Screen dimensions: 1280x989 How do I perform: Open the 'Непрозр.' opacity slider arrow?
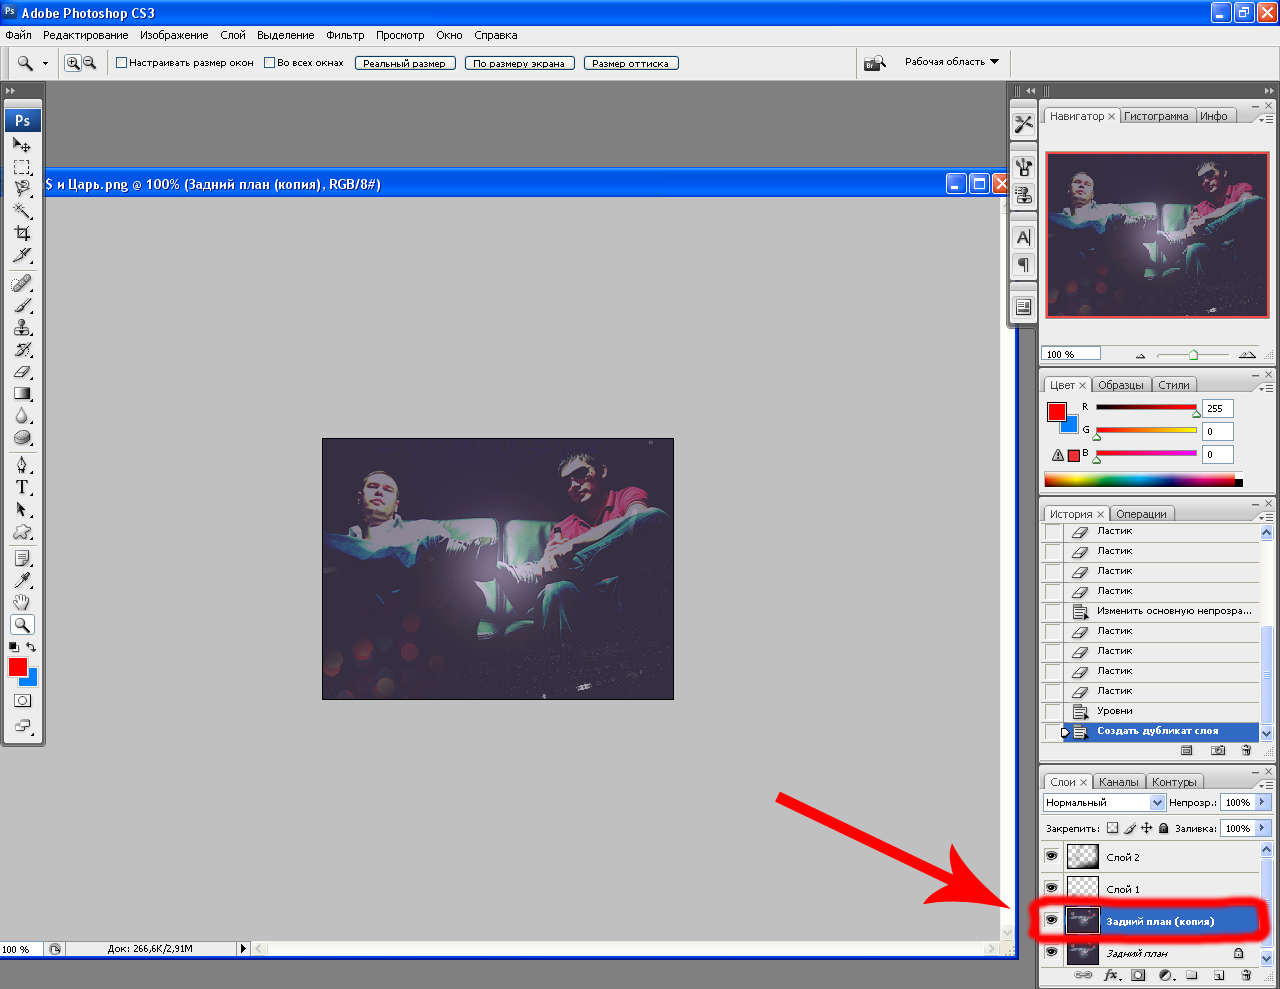pyautogui.click(x=1263, y=802)
